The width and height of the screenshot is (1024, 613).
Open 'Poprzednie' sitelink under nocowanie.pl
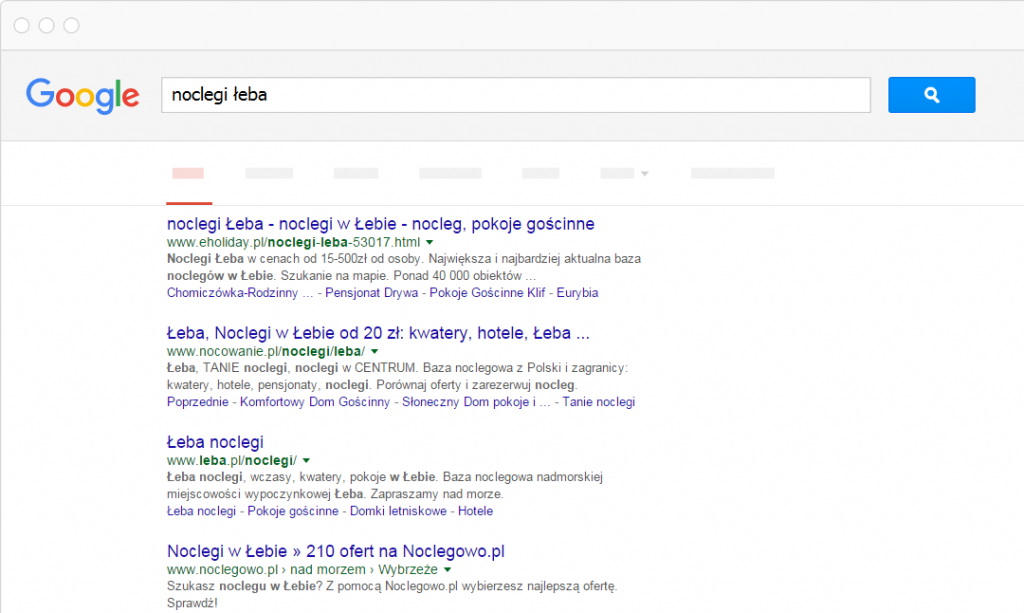click(197, 401)
